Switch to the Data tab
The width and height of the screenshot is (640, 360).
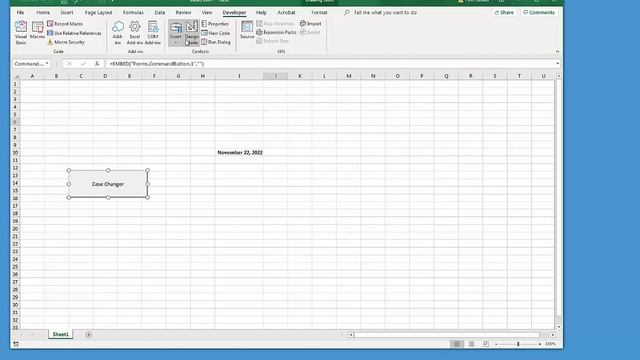coord(160,12)
